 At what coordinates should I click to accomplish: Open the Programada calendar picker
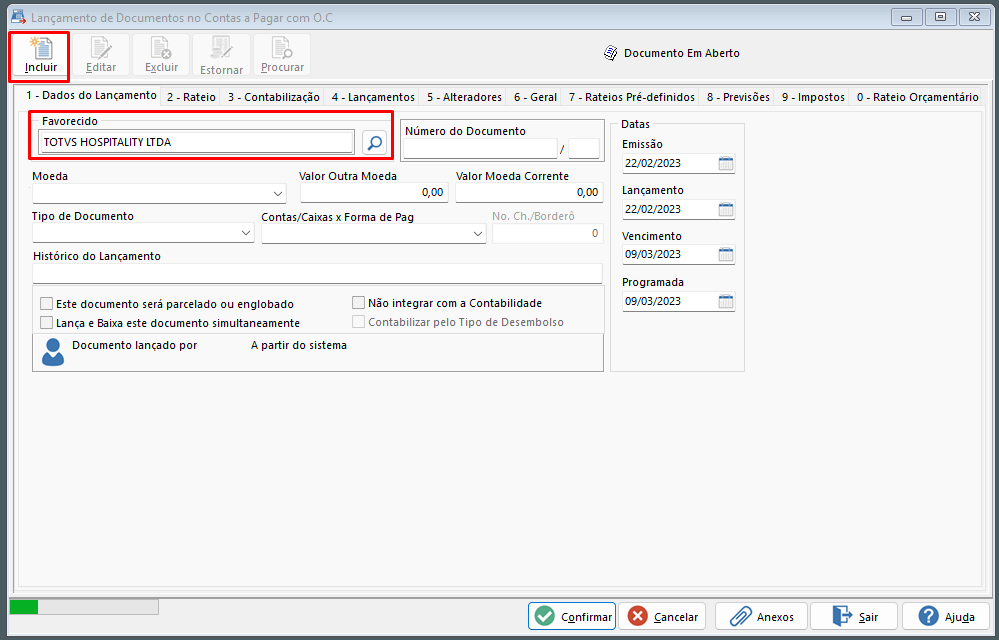click(x=726, y=301)
